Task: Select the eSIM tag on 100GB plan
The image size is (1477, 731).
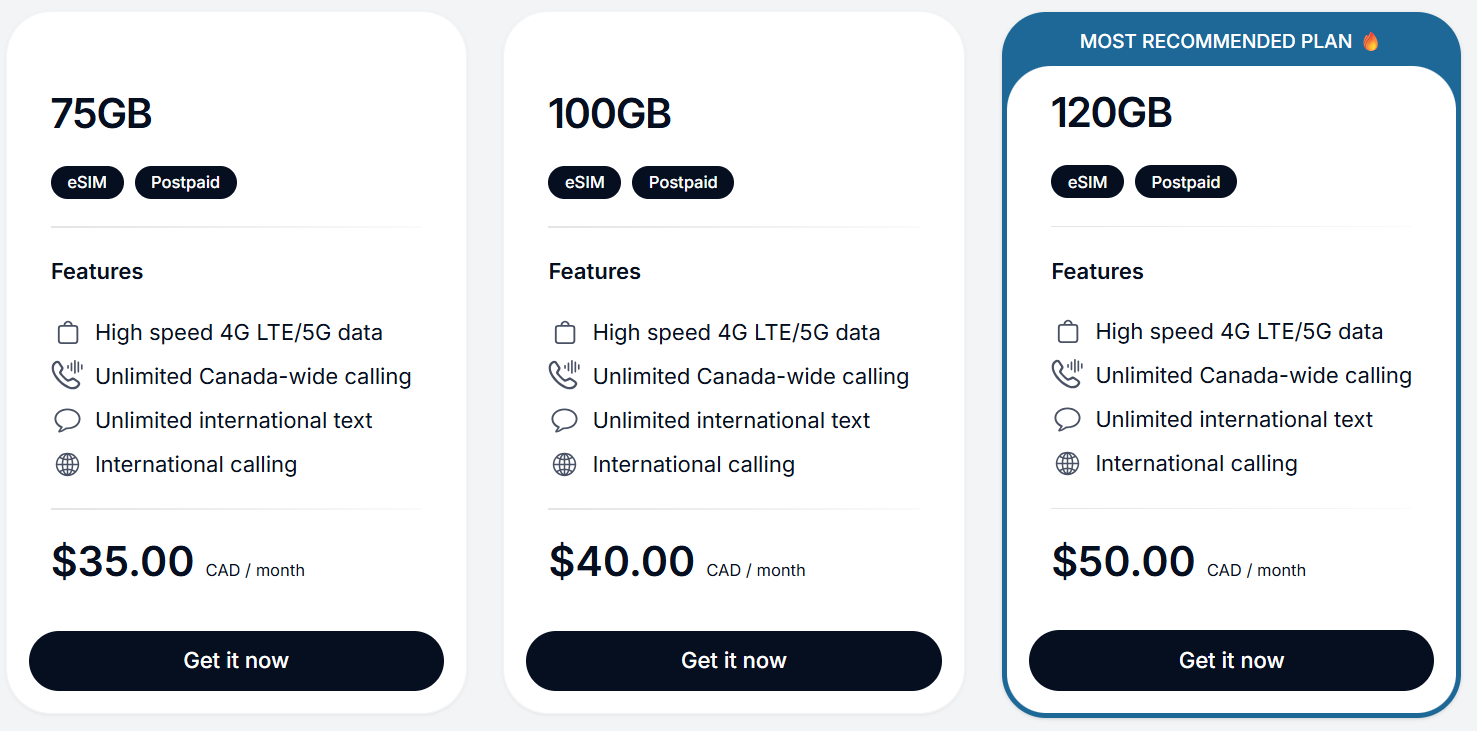Action: pyautogui.click(x=584, y=183)
